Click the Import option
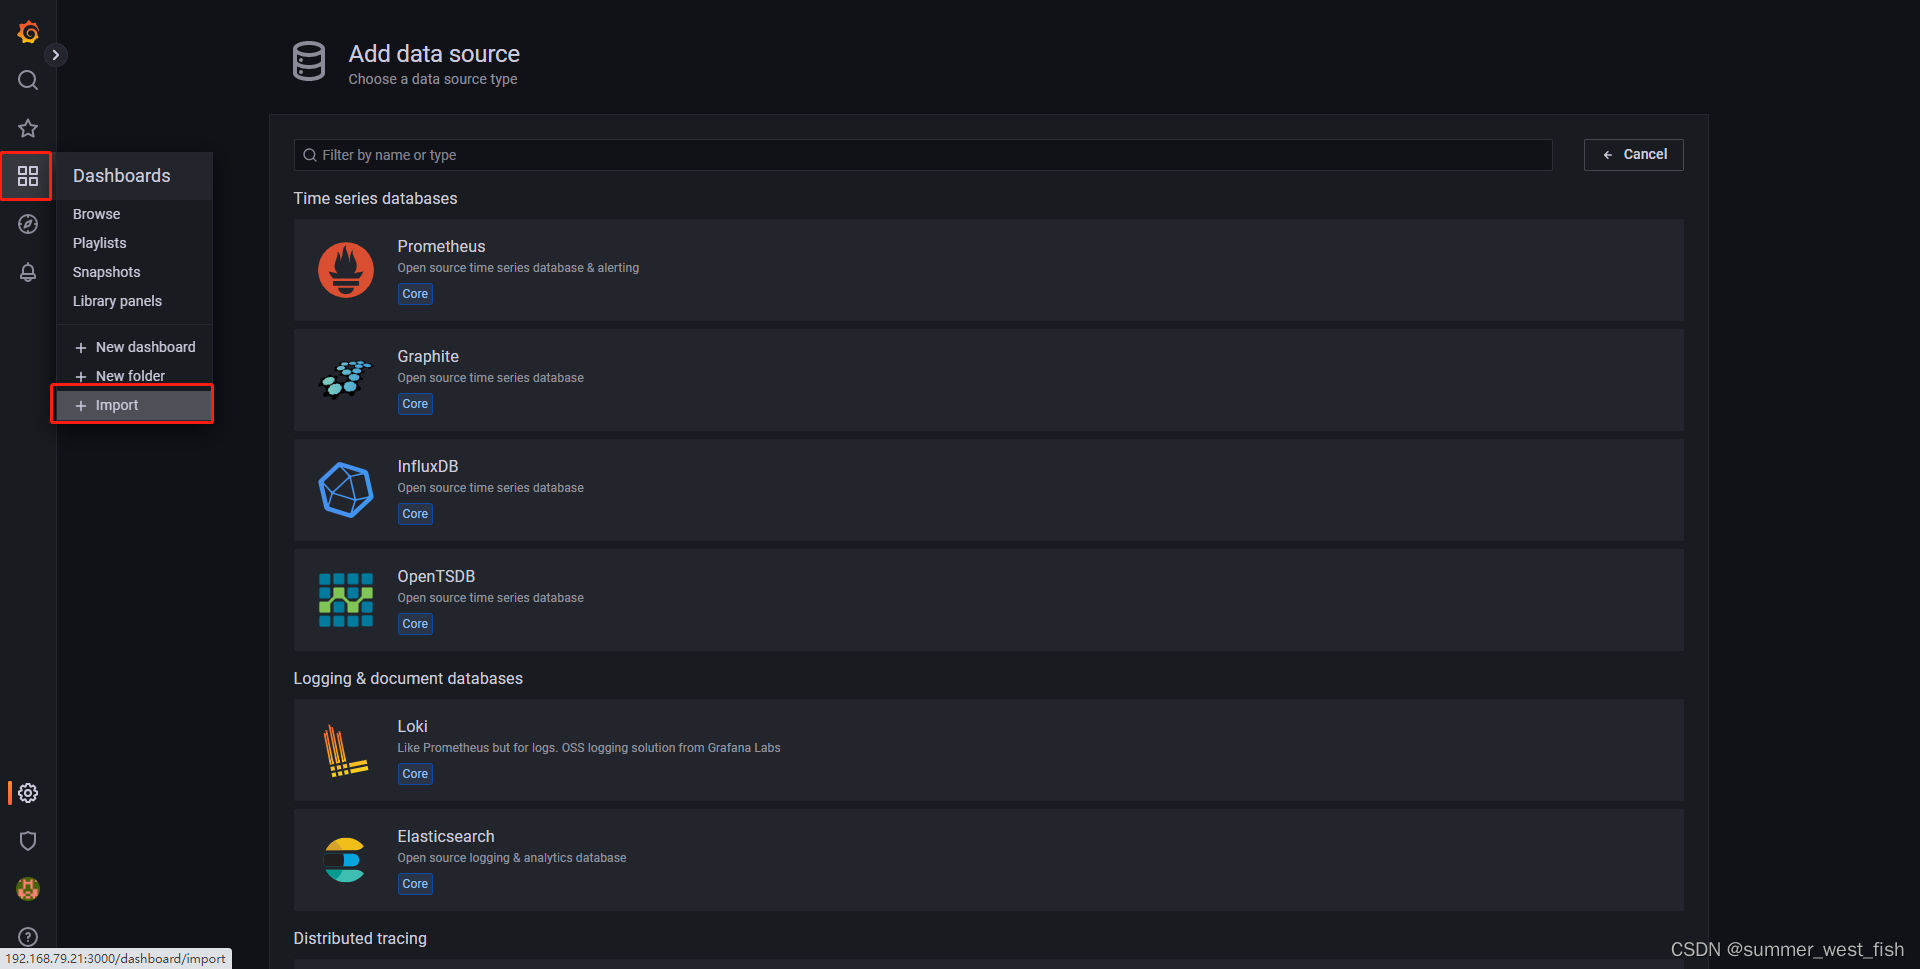Screen dimensions: 1920x969 coord(115,405)
